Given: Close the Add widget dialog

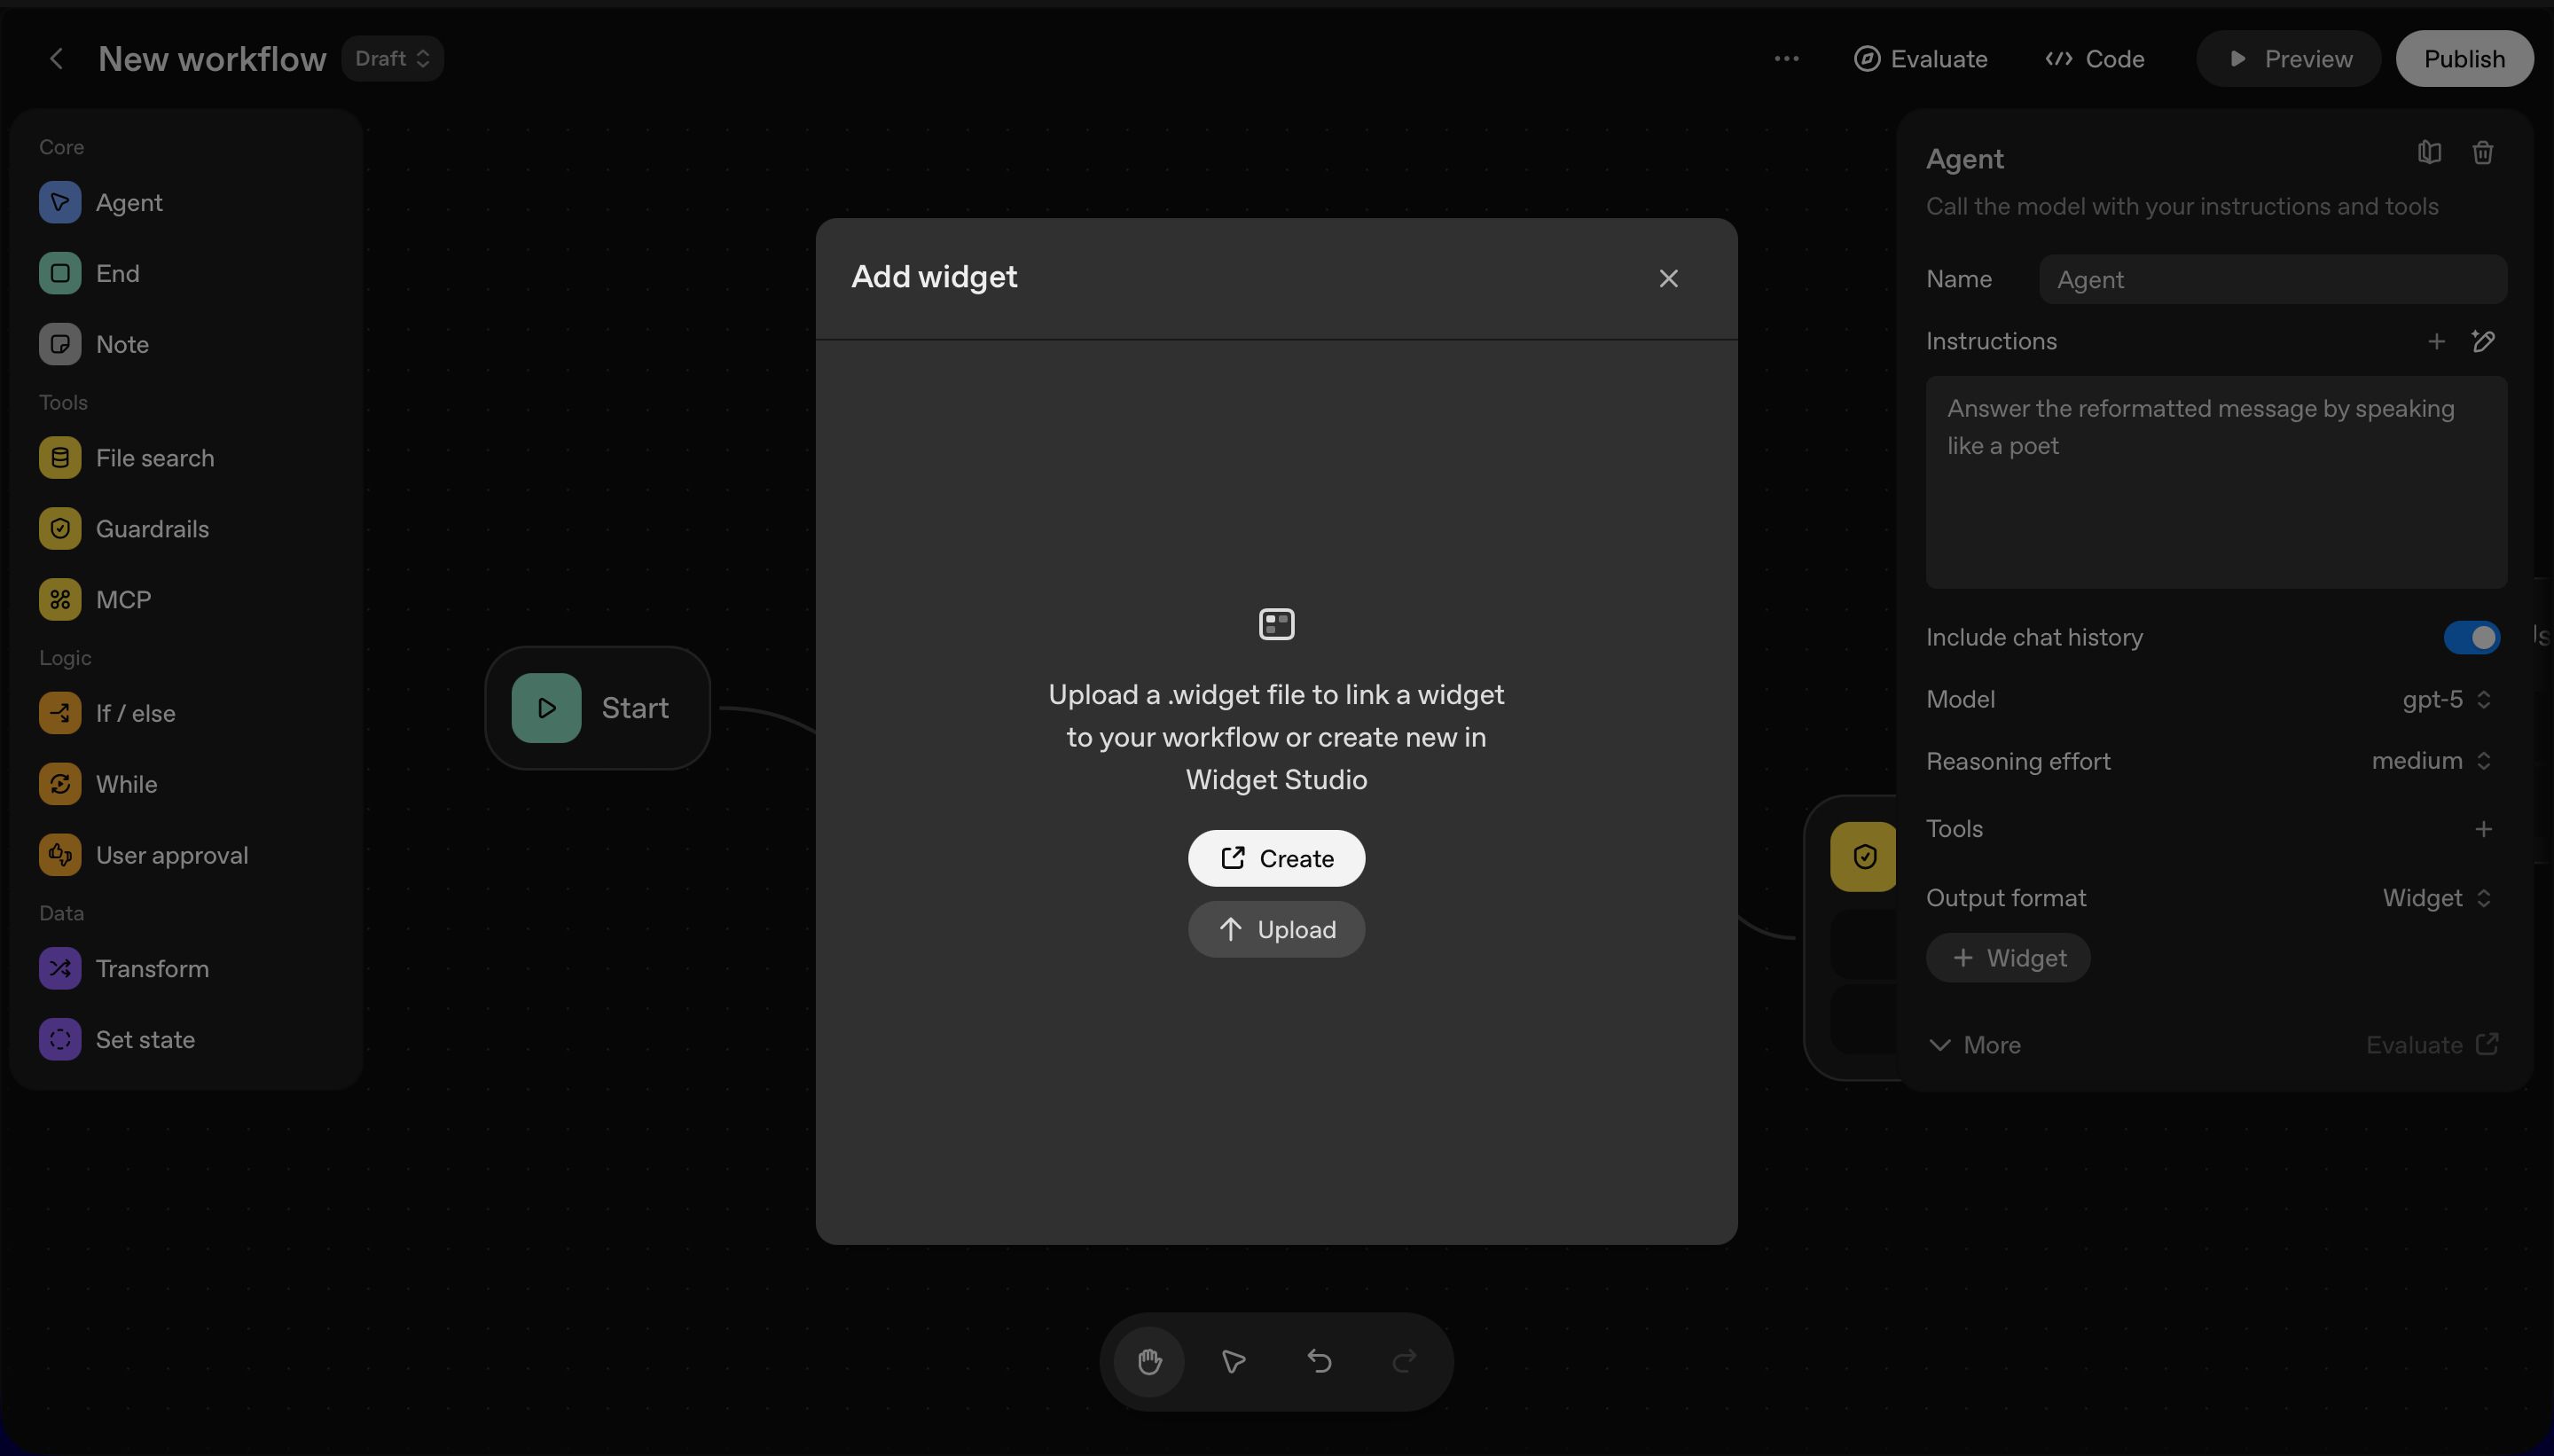Looking at the screenshot, I should click(1668, 279).
